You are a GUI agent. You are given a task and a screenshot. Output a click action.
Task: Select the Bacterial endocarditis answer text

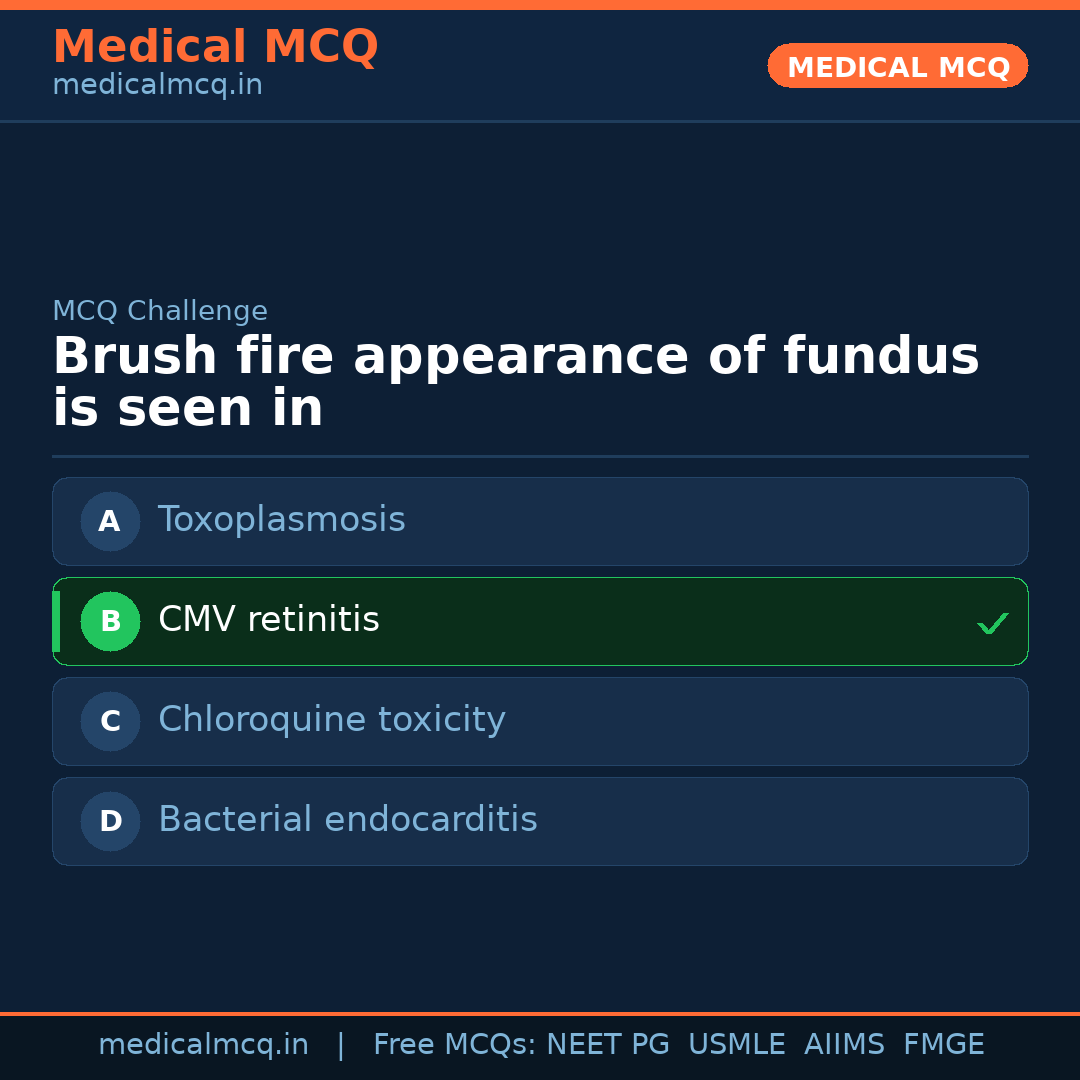click(x=347, y=820)
